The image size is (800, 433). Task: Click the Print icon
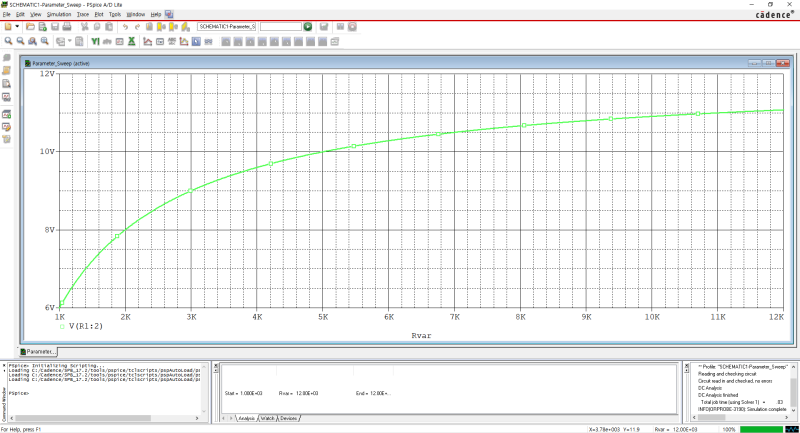[67, 27]
